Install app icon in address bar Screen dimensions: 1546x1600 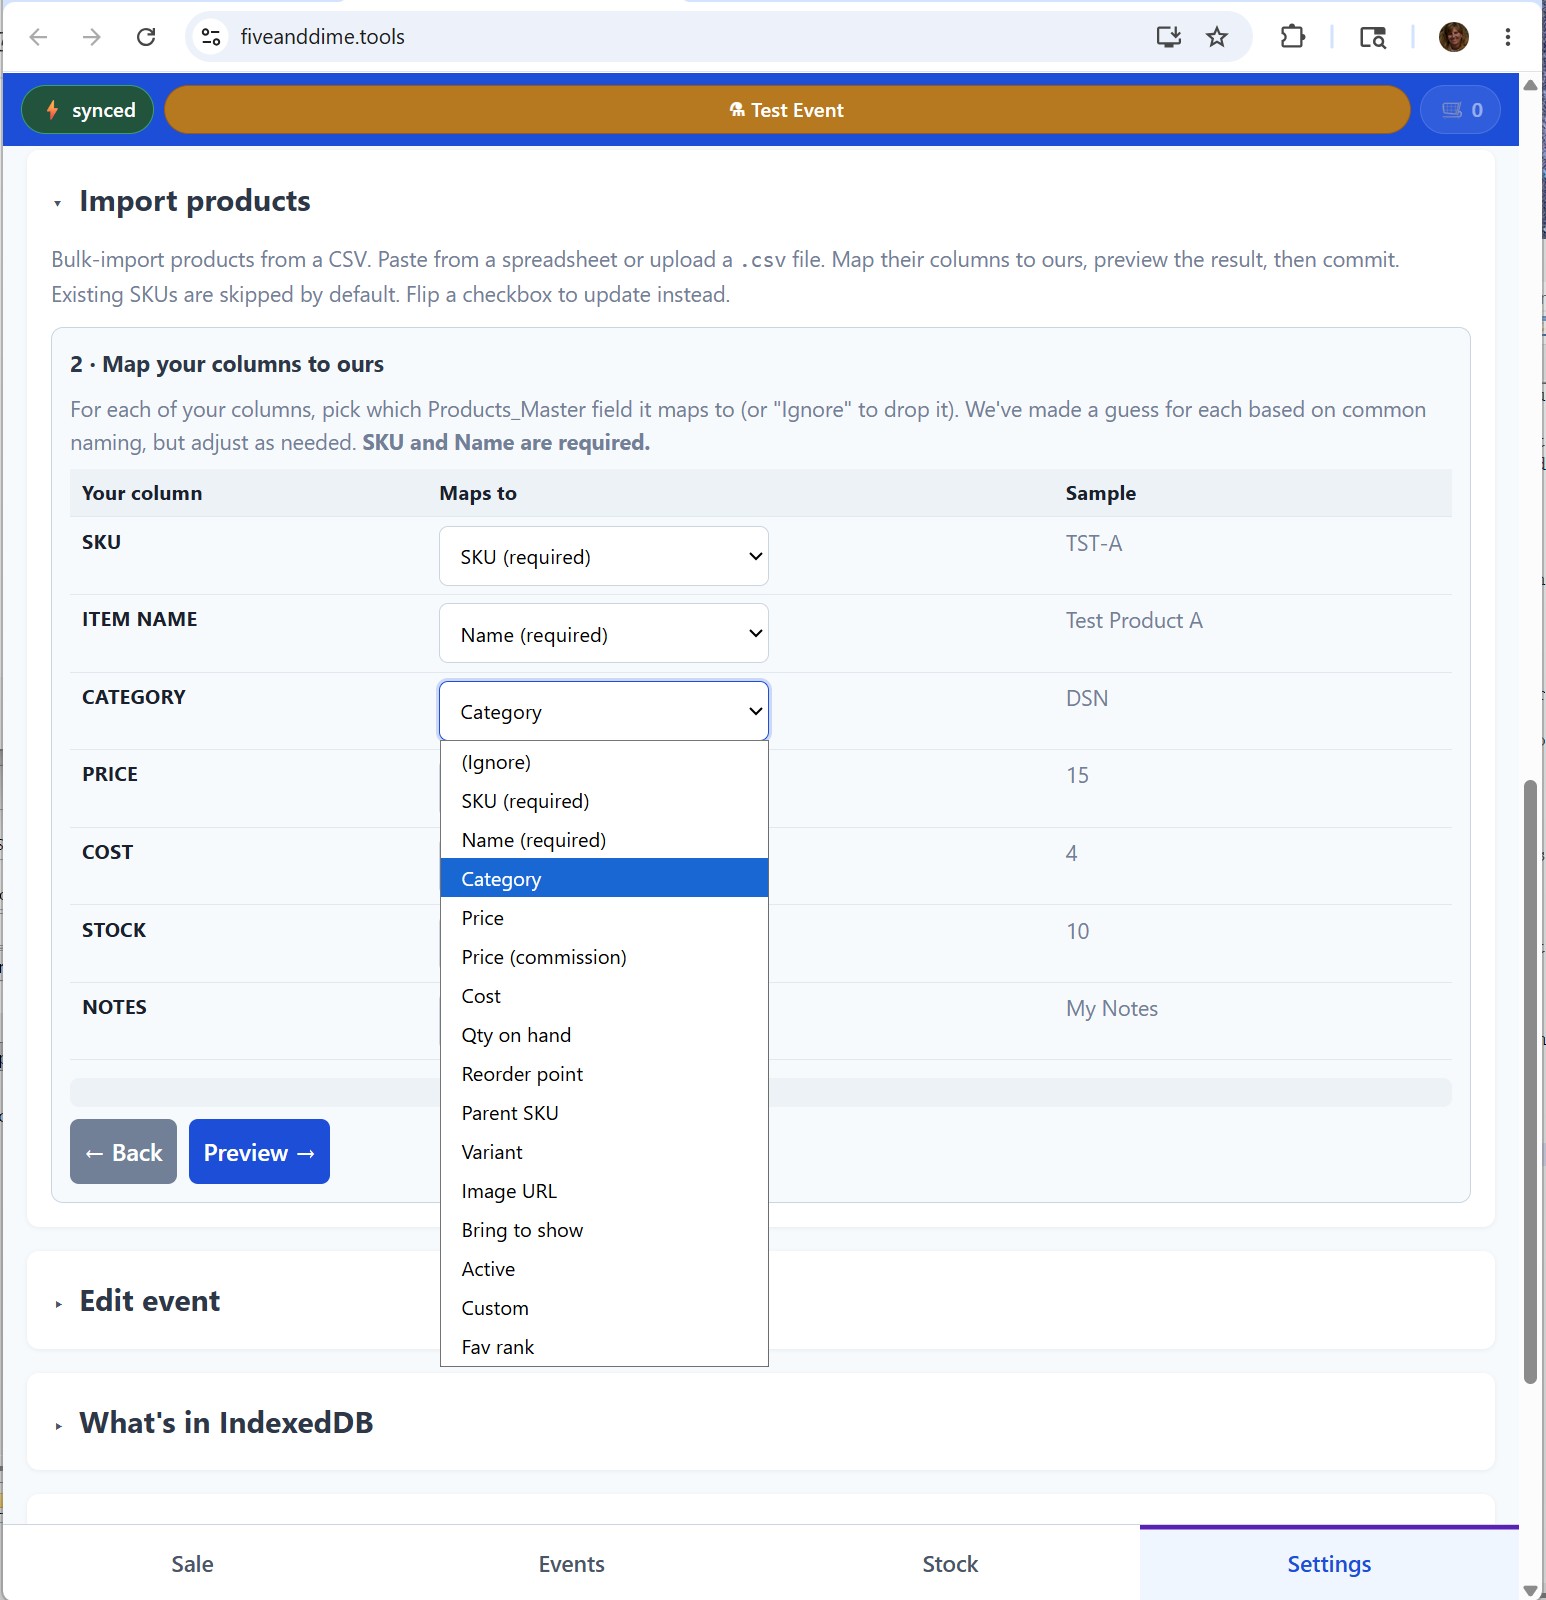pos(1168,37)
